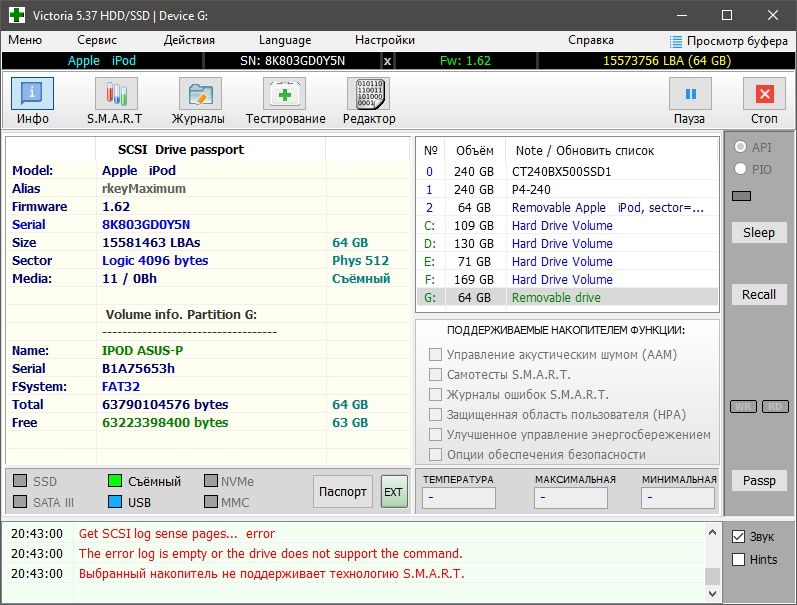Open the Меню menu
The image size is (797, 605).
(25, 40)
